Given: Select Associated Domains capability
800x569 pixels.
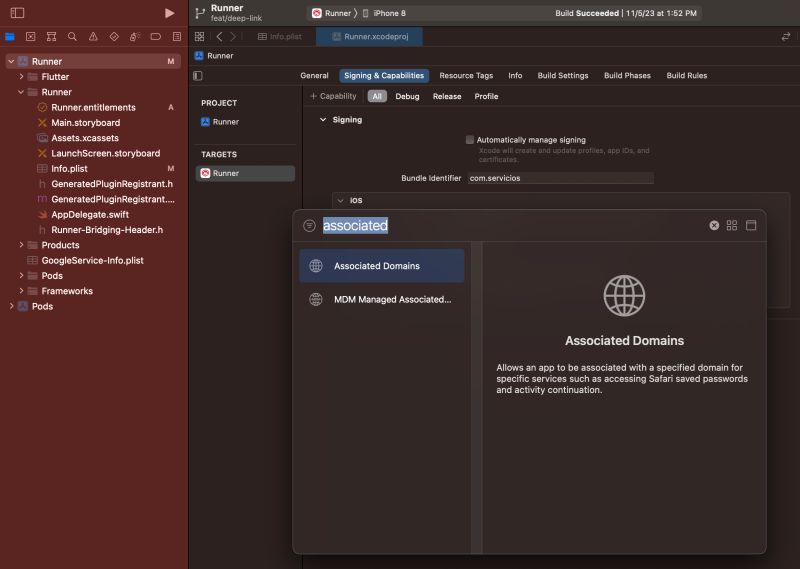Looking at the screenshot, I should (382, 266).
